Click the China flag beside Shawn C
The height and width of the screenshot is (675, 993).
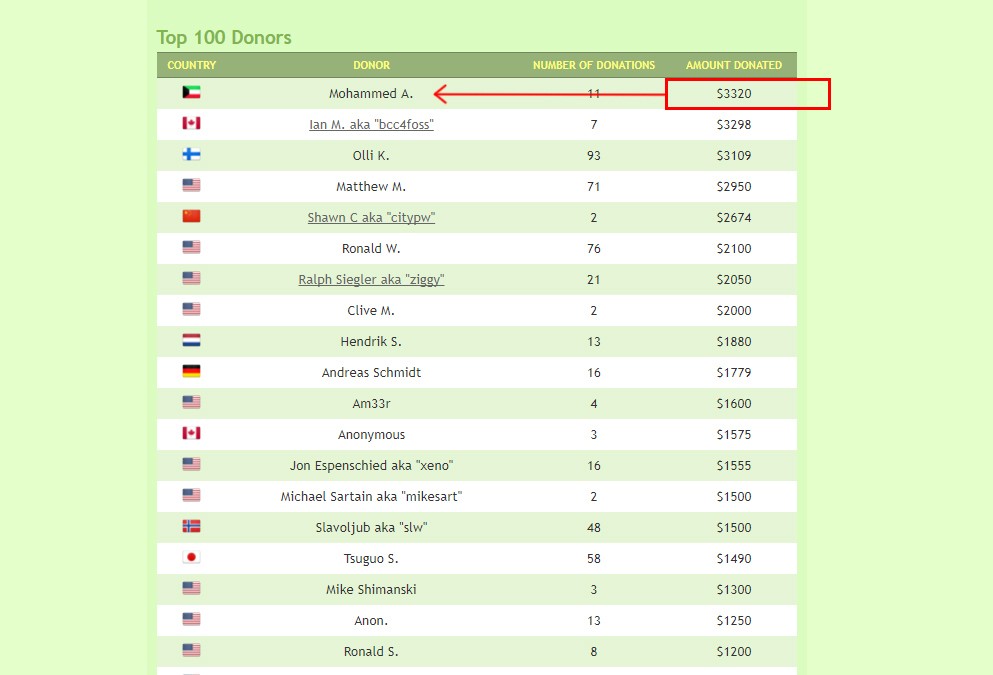191,217
